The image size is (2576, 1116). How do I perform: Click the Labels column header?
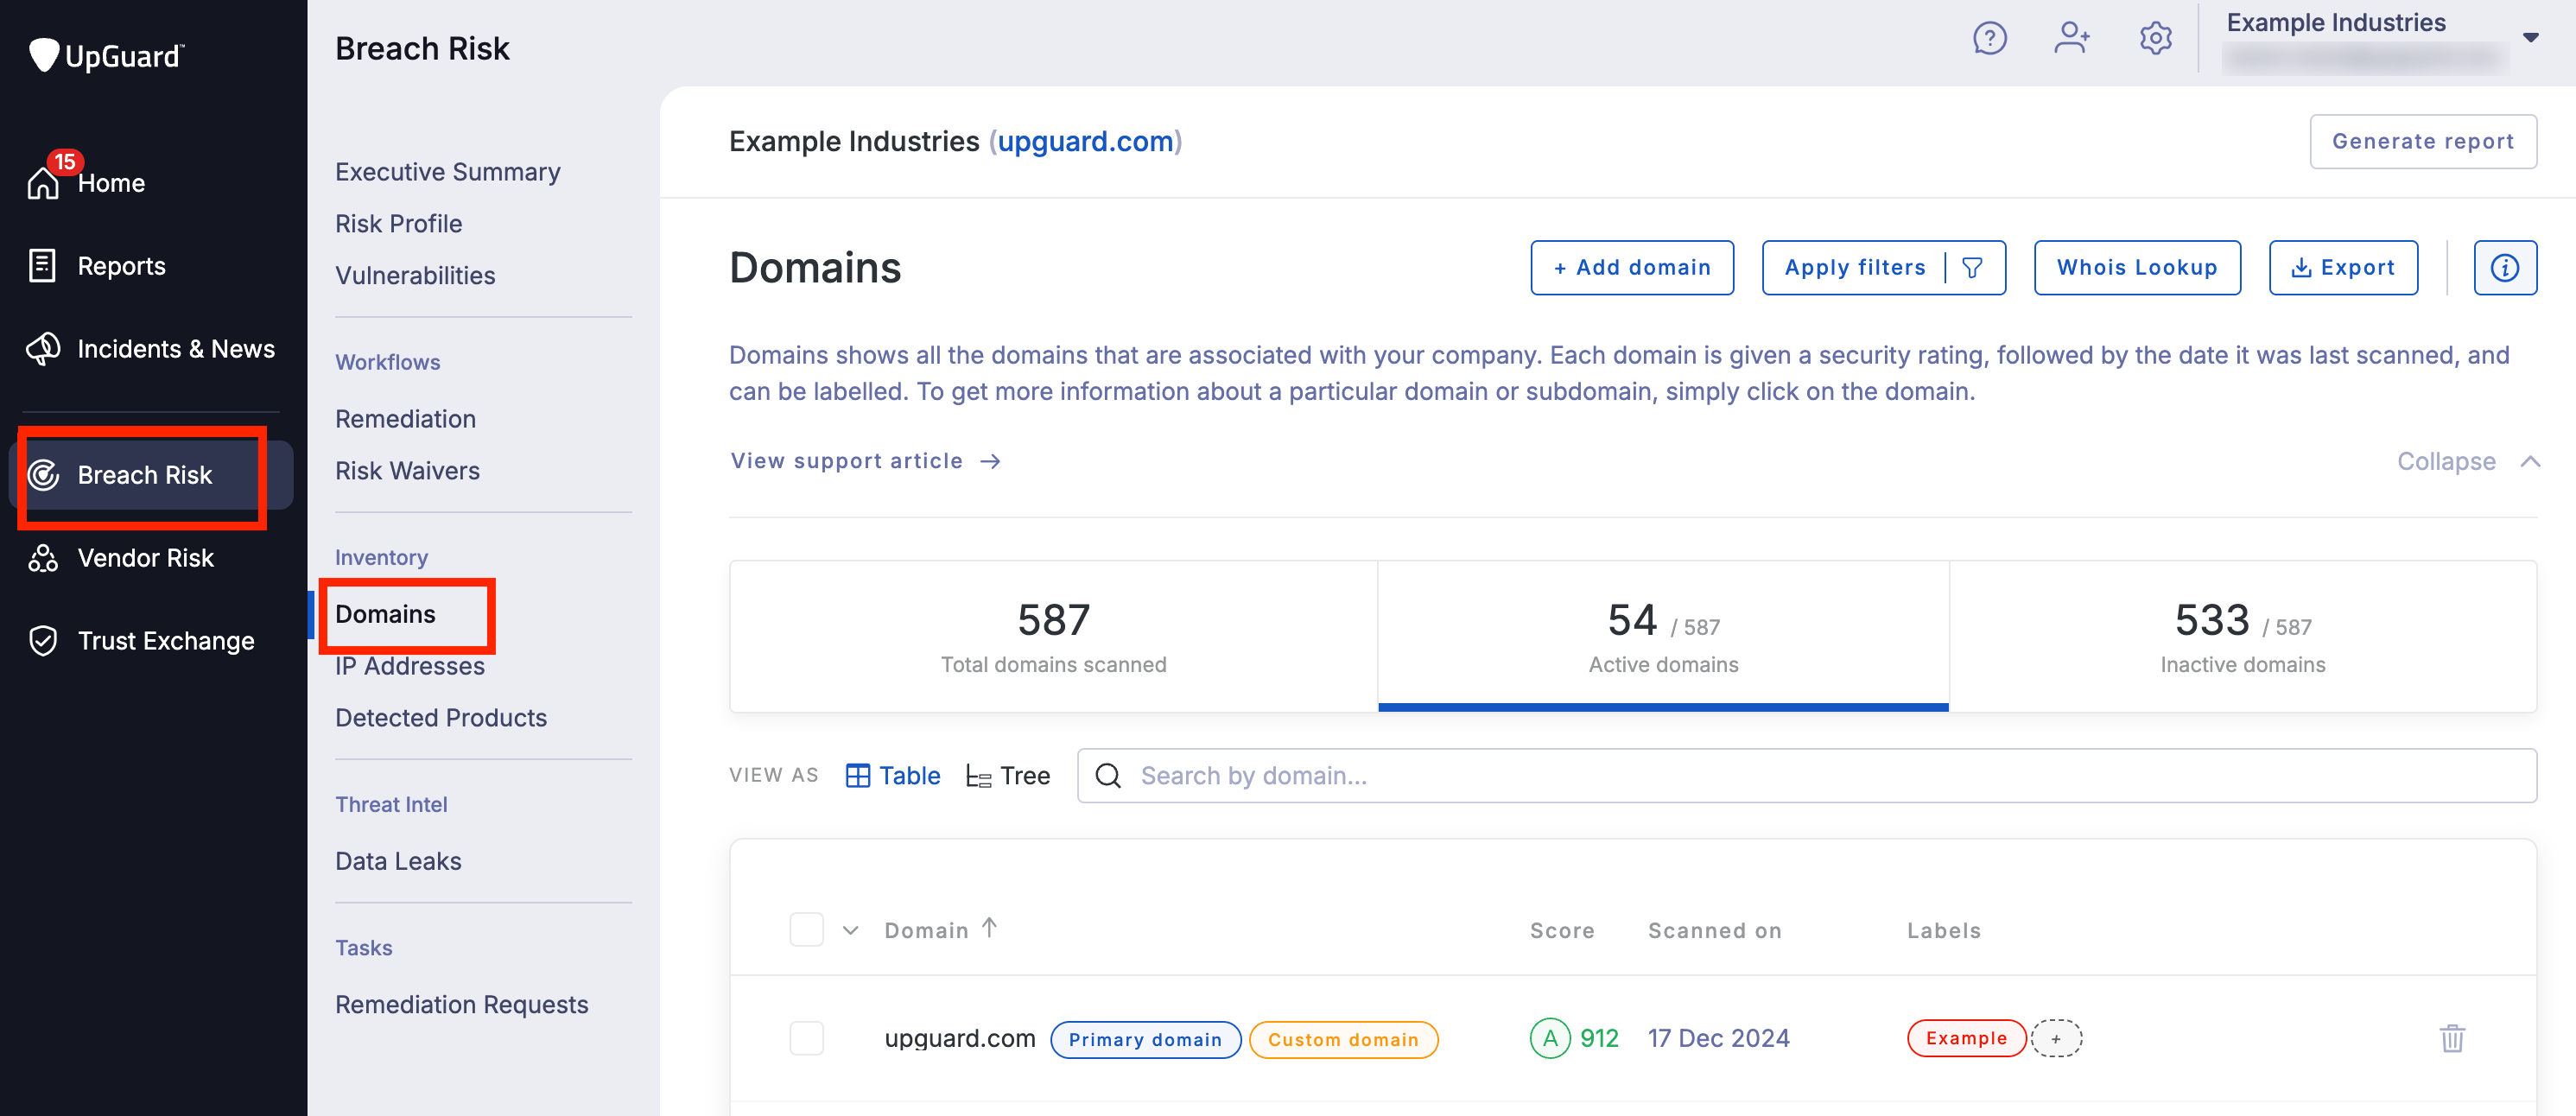(x=1943, y=931)
